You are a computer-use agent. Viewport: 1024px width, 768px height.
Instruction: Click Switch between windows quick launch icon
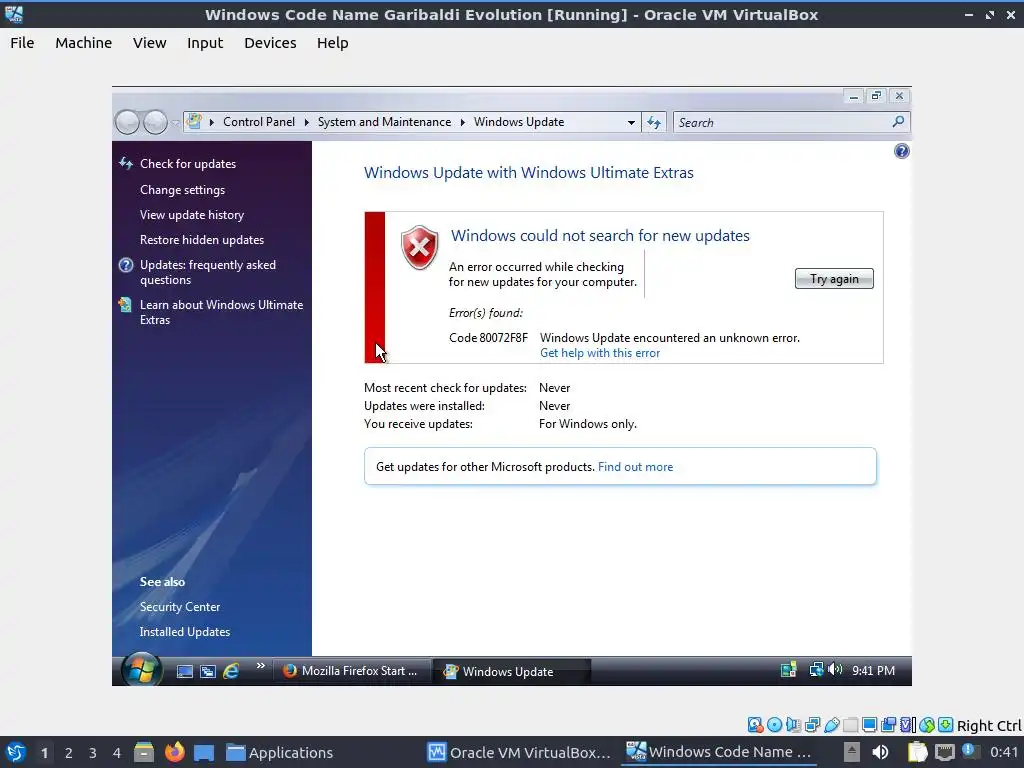pyautogui.click(x=208, y=671)
